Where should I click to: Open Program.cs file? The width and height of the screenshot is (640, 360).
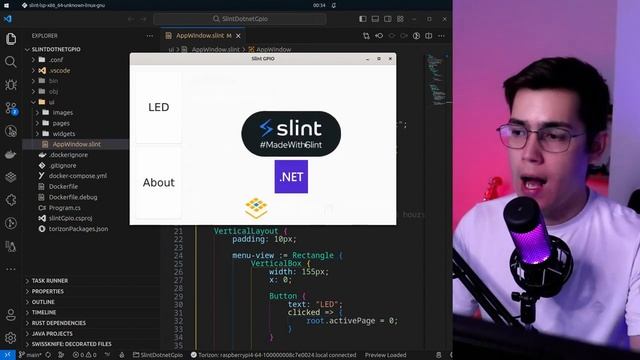(x=64, y=208)
